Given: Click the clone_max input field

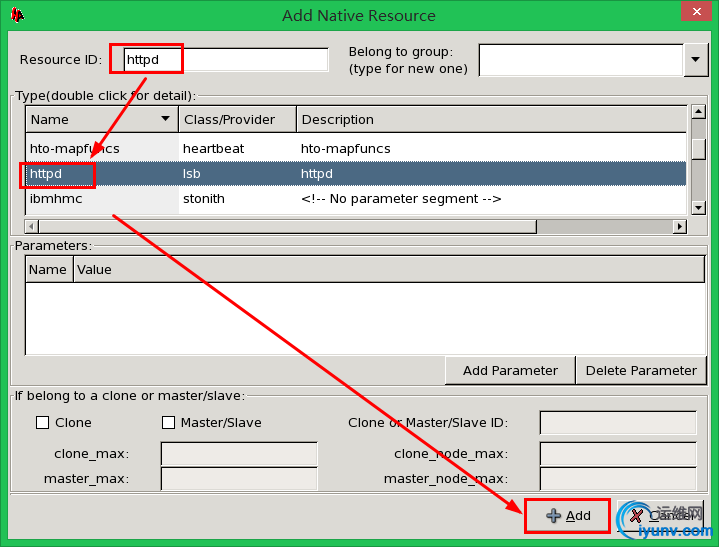Looking at the screenshot, I should [239, 454].
